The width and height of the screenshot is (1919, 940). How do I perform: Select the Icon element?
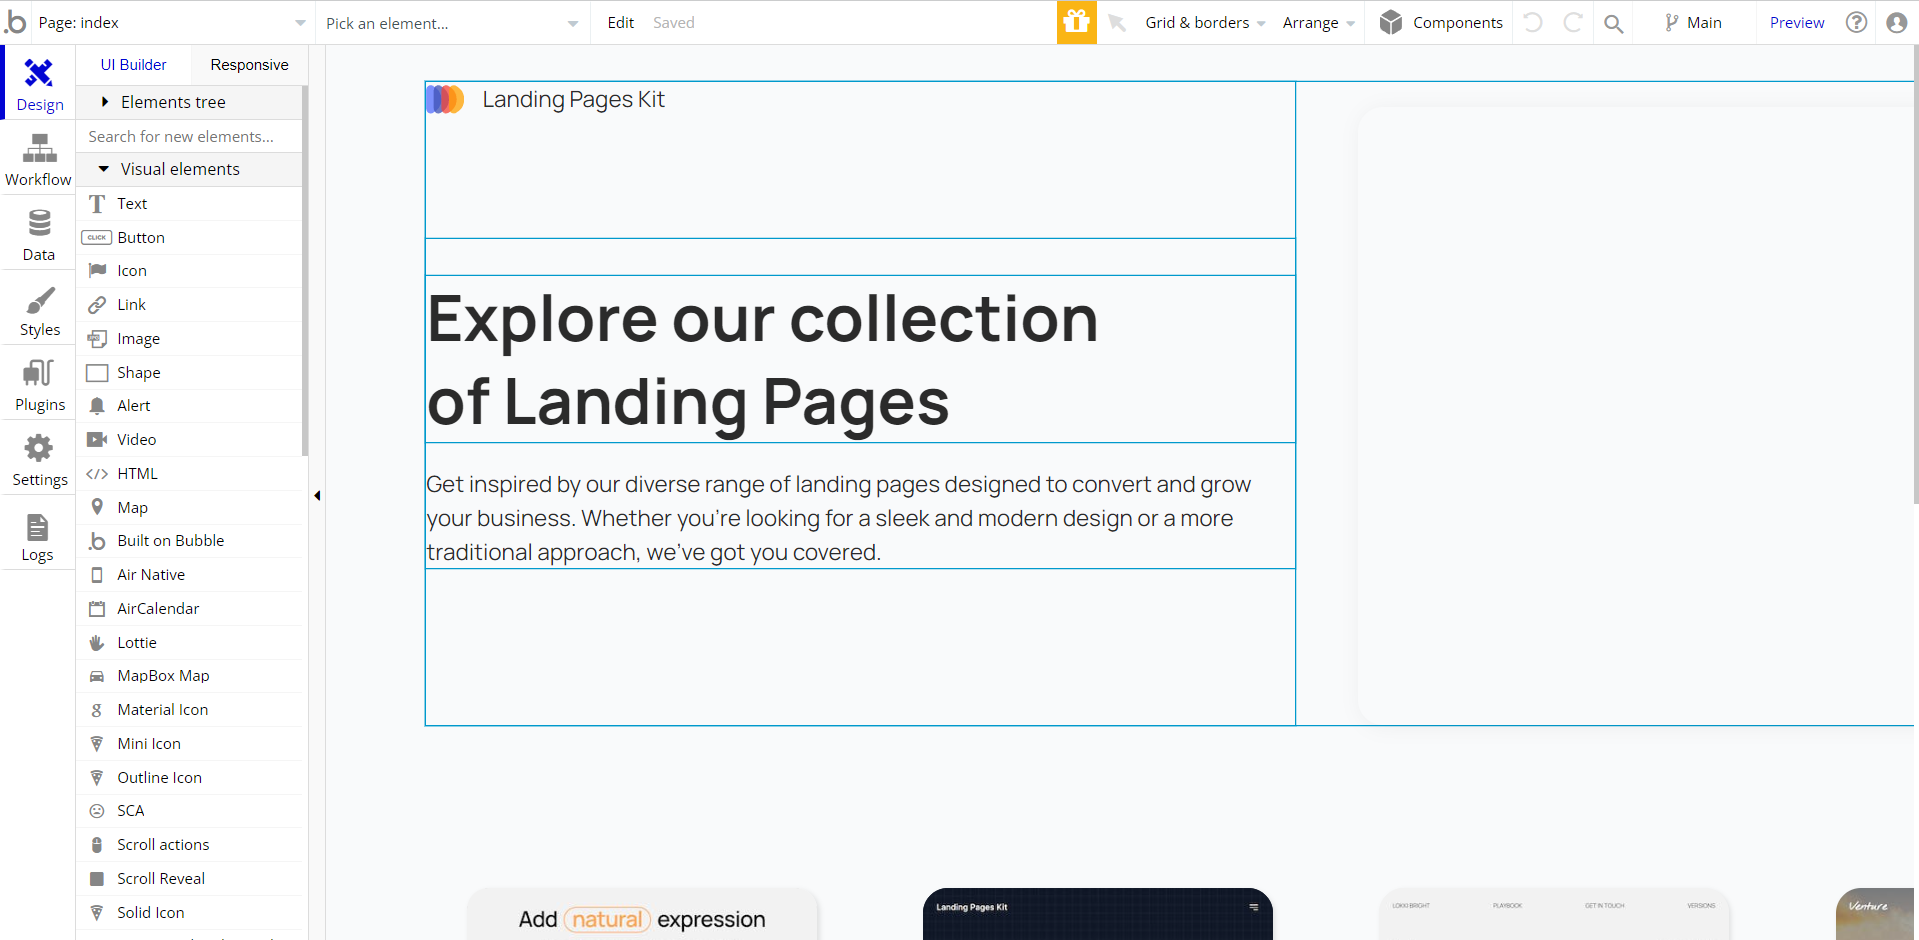pyautogui.click(x=190, y=271)
